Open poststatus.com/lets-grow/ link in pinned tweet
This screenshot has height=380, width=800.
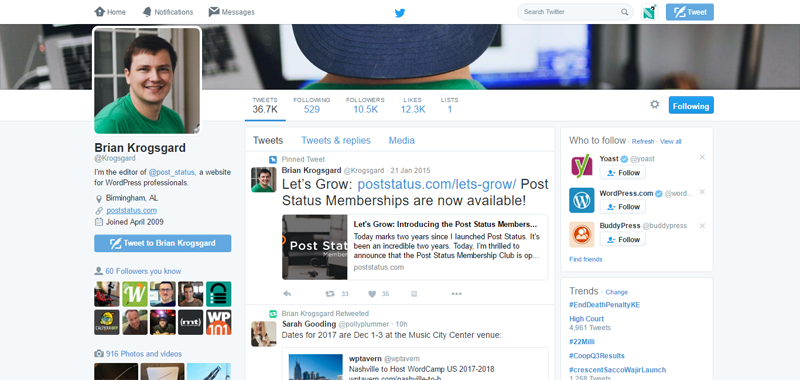[437, 184]
